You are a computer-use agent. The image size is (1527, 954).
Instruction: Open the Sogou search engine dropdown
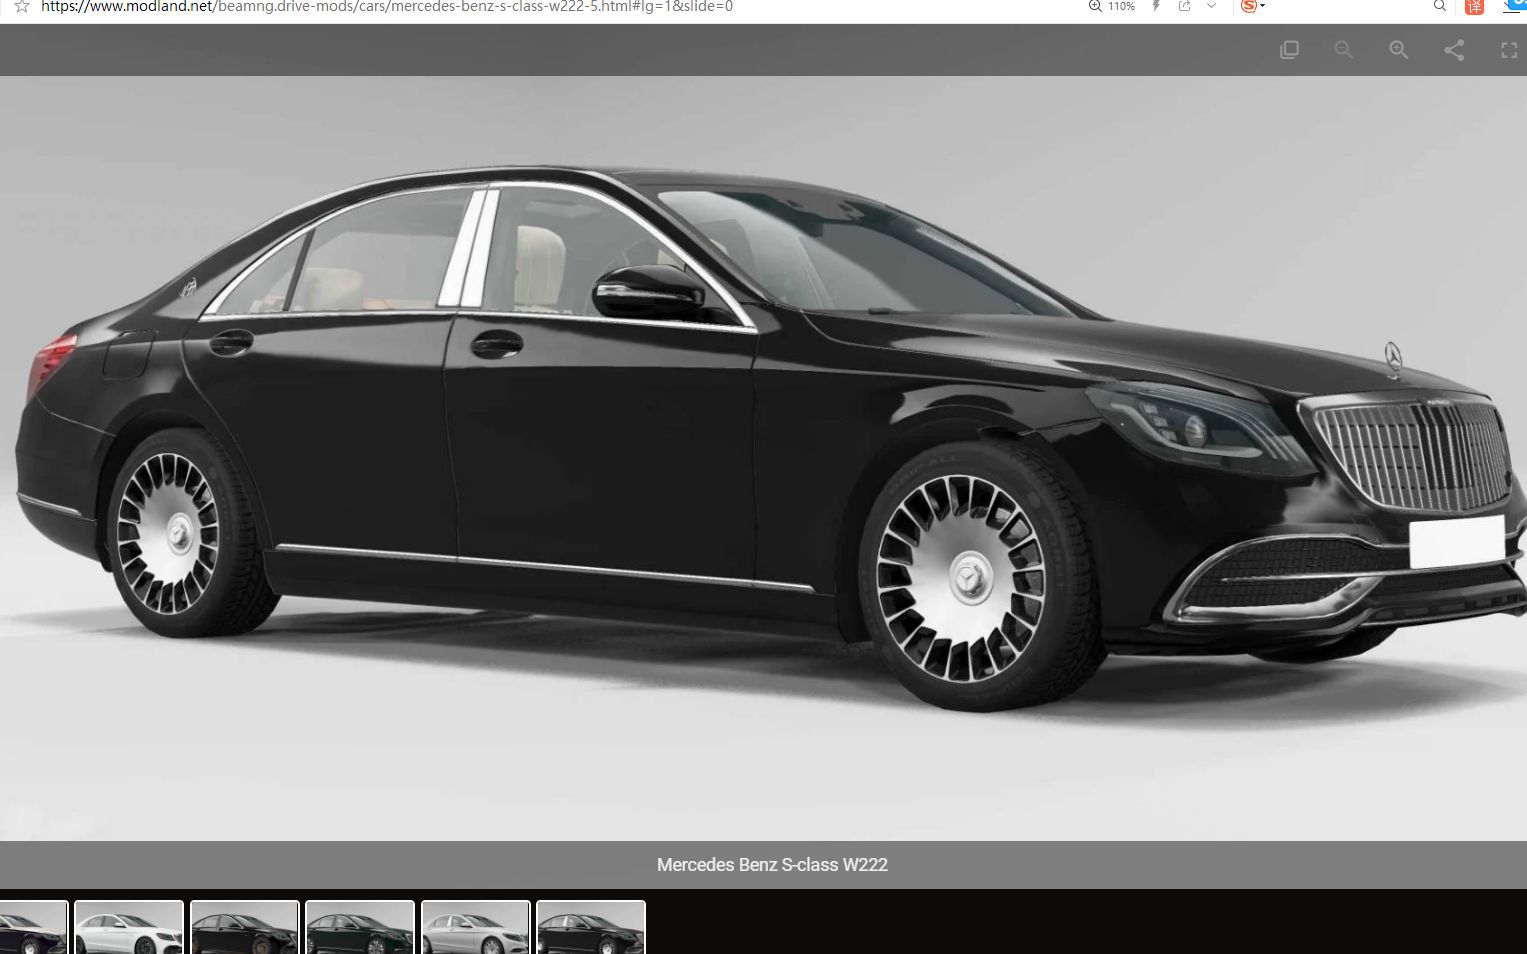point(1253,6)
